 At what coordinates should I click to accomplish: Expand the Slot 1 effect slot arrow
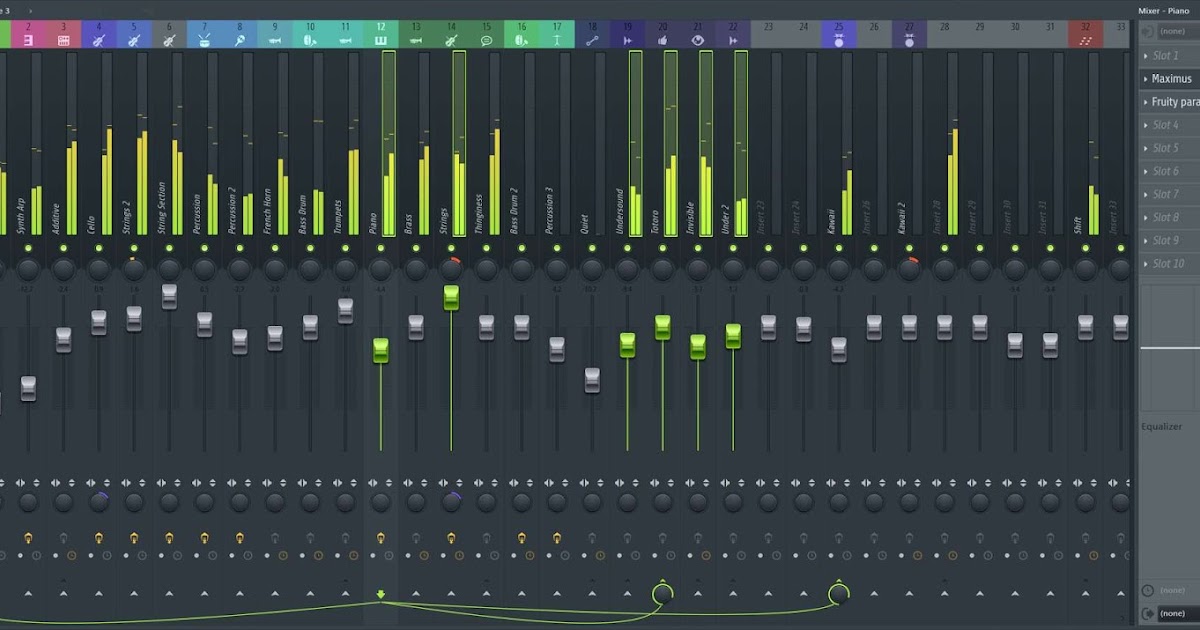[x=1148, y=55]
